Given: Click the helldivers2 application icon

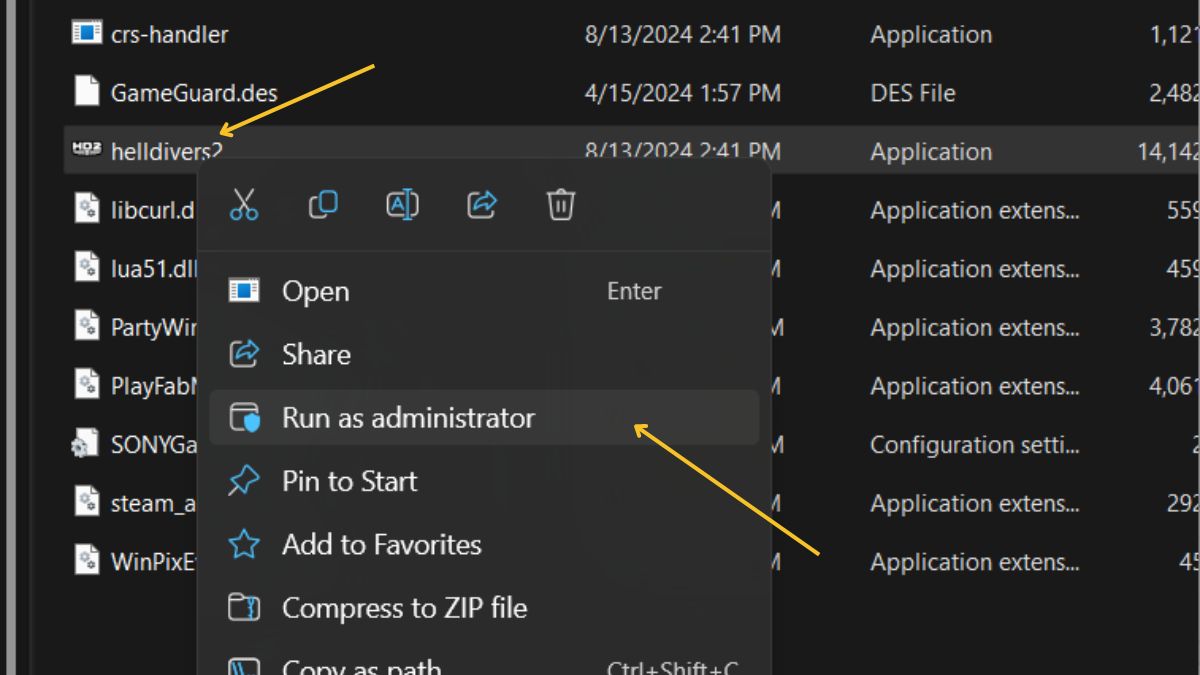Looking at the screenshot, I should (87, 150).
